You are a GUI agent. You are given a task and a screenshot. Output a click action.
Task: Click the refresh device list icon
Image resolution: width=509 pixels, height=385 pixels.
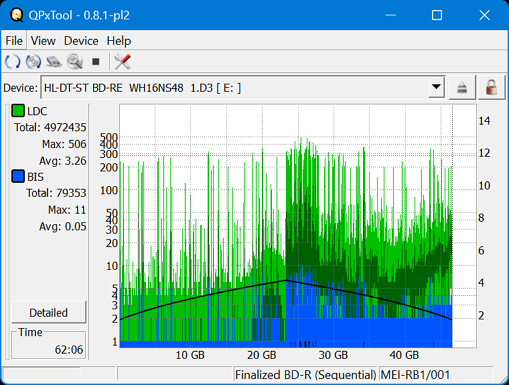pos(13,62)
